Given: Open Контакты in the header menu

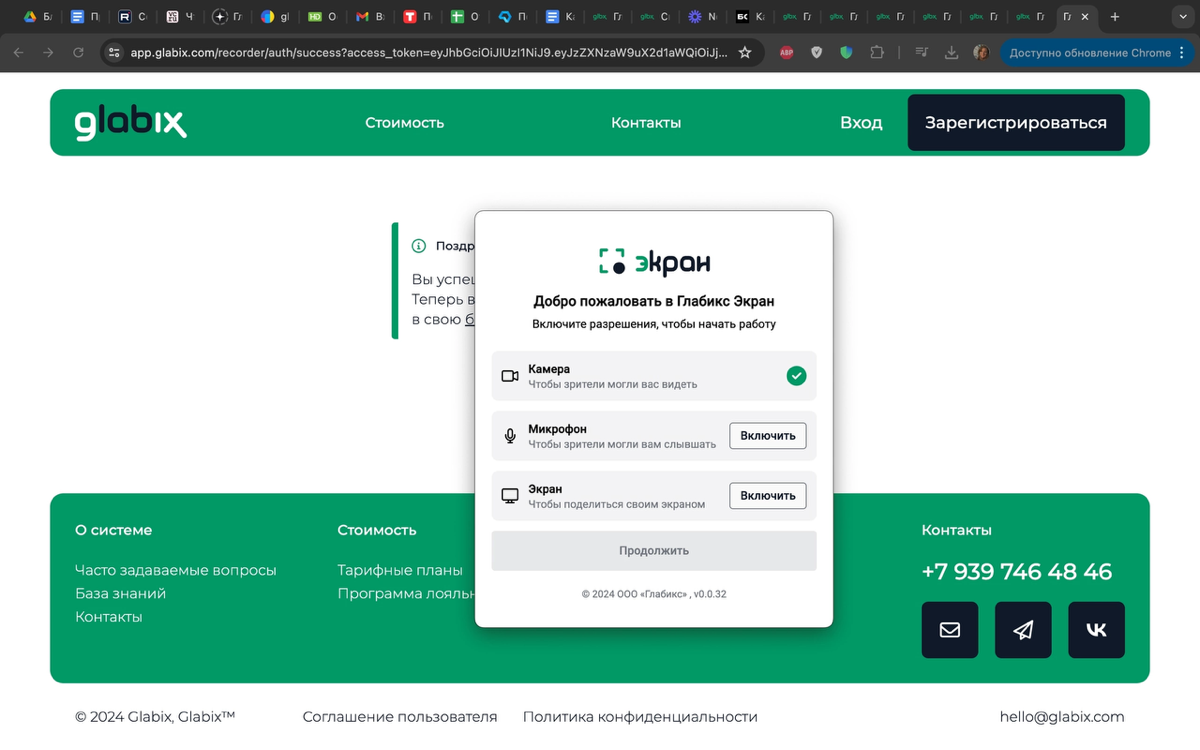Looking at the screenshot, I should tap(646, 123).
